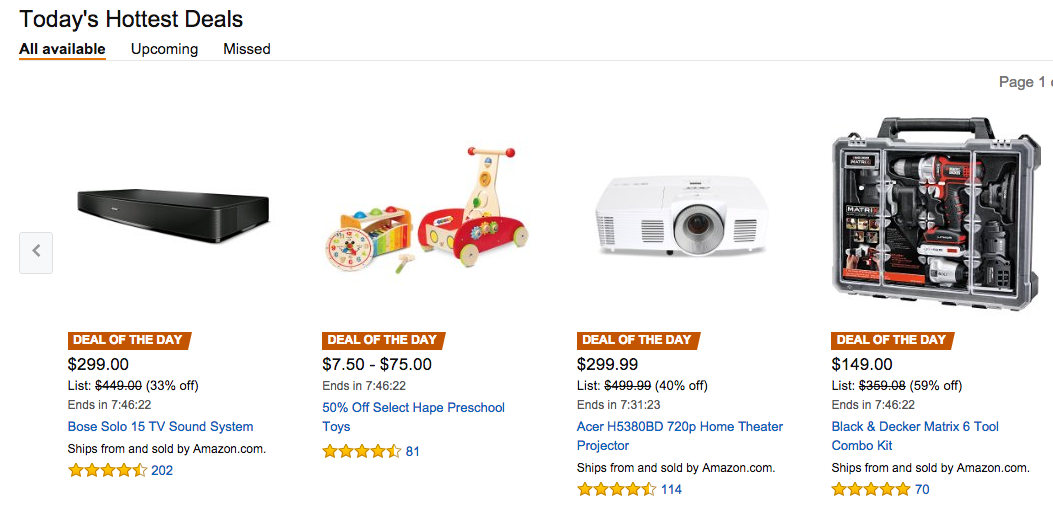Viewport: 1053px width, 518px height.
Task: Open the 70 reviews for Black & Decker
Action: coord(922,489)
